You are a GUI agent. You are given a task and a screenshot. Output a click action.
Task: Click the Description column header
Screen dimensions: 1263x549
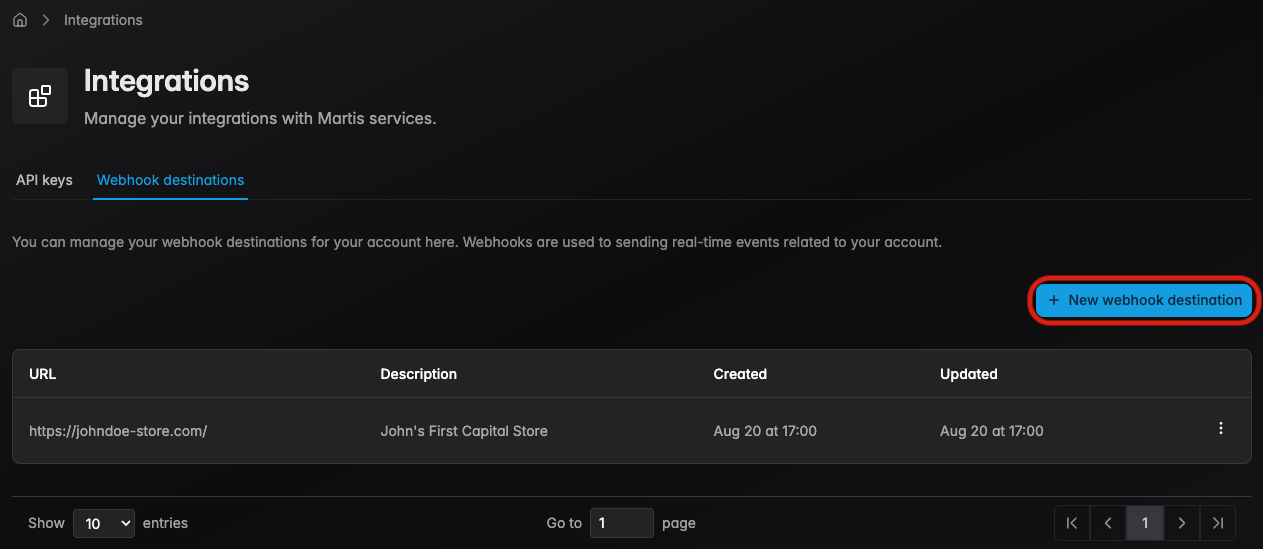418,374
